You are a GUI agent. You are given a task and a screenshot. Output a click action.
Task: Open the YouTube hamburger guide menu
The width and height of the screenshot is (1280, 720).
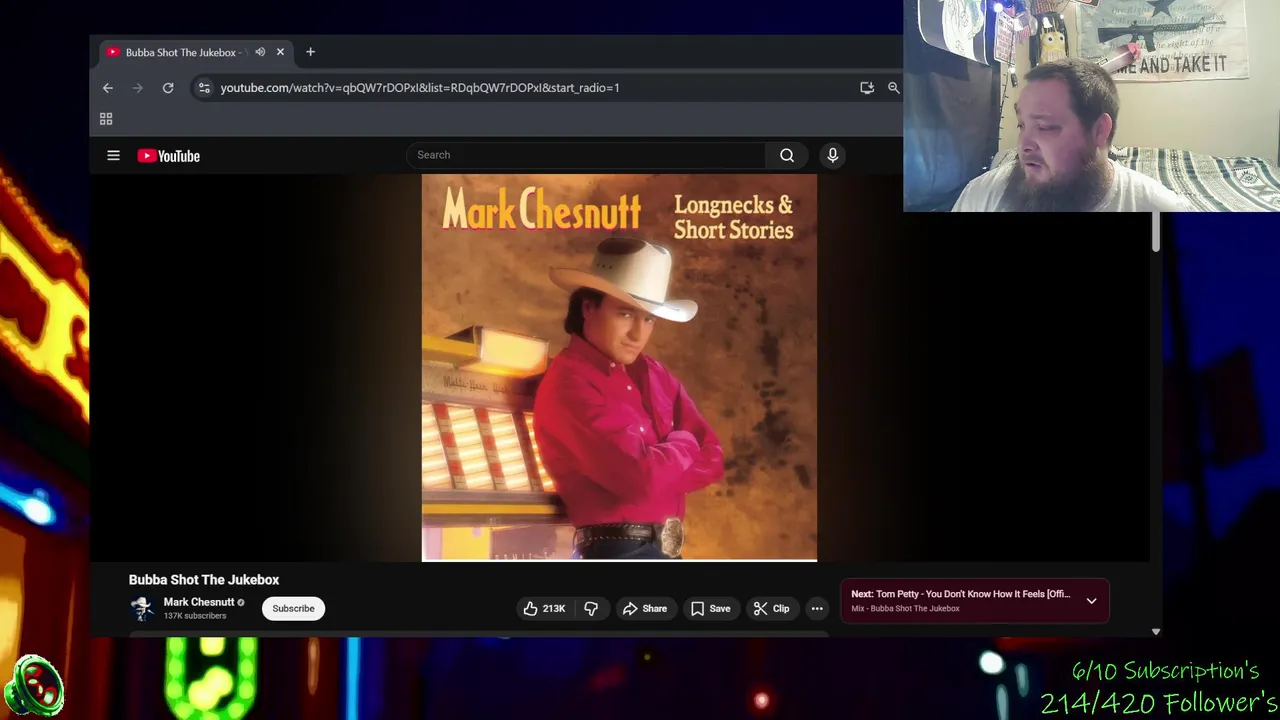tap(113, 156)
